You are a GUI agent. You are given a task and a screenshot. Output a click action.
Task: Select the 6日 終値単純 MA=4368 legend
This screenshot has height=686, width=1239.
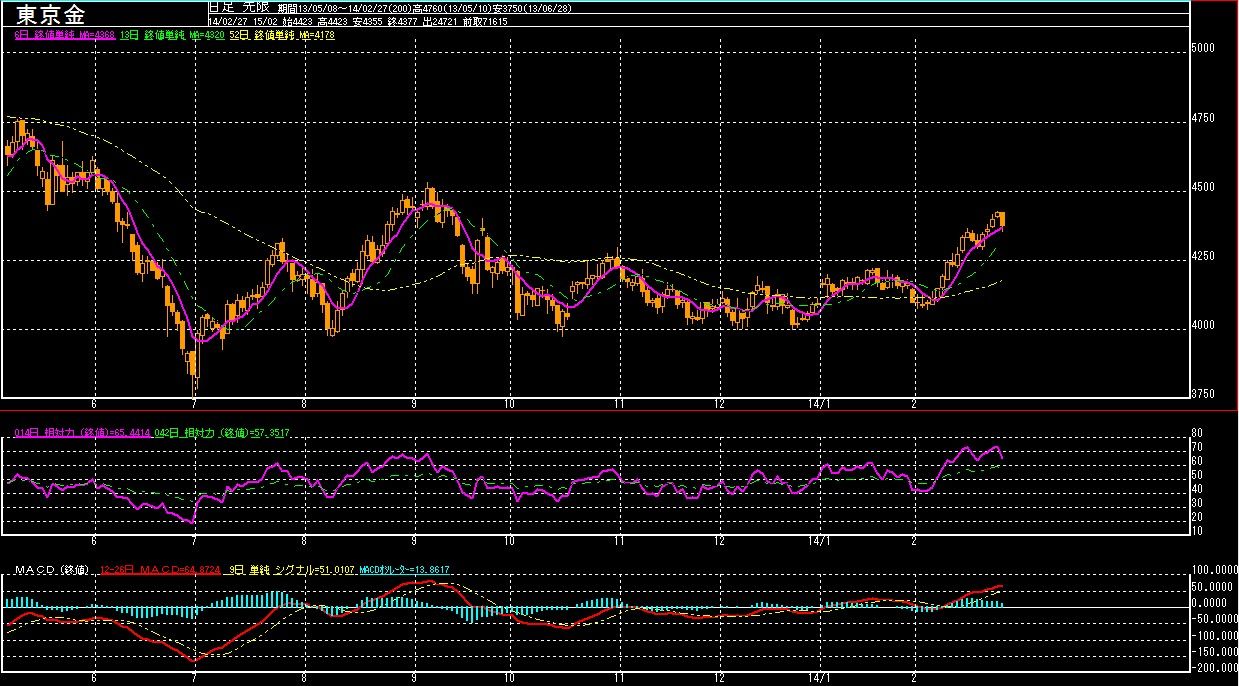(65, 35)
